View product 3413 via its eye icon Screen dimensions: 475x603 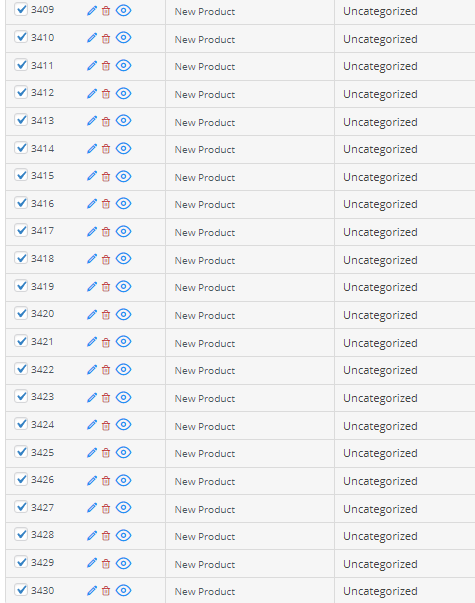coord(123,121)
